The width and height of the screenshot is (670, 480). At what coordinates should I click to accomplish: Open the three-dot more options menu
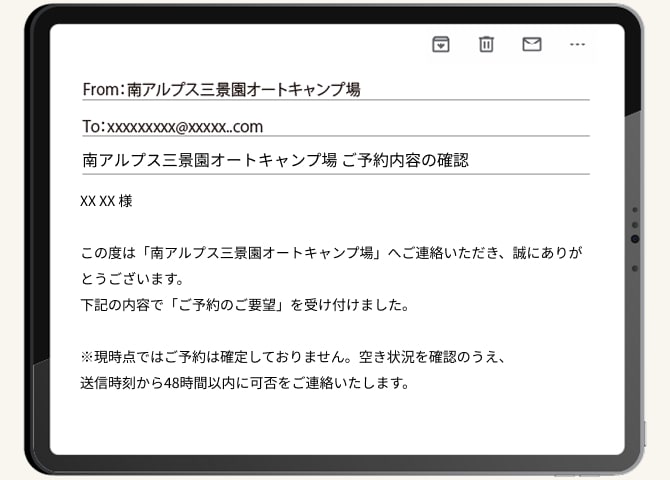click(x=577, y=44)
